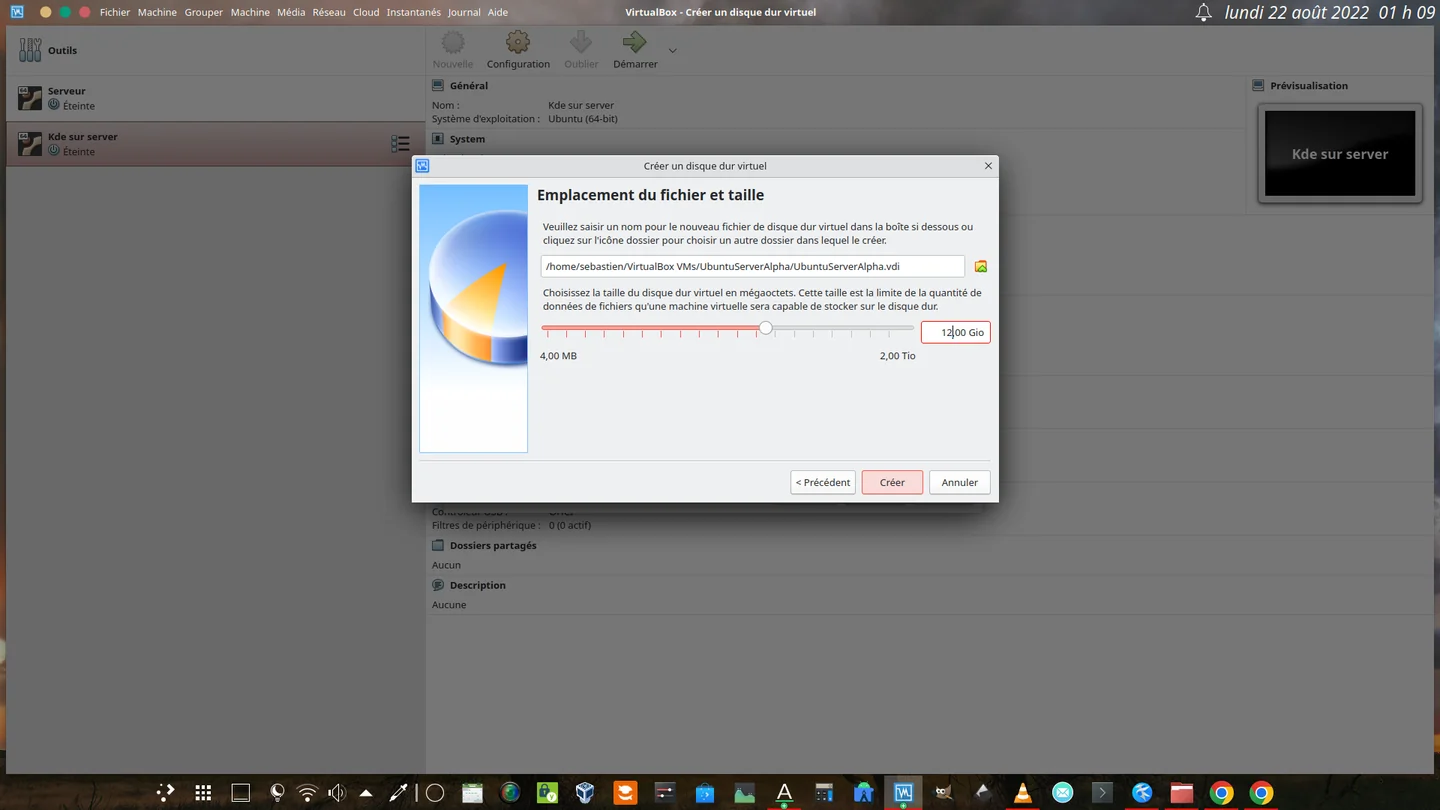This screenshot has height=810, width=1440.
Task: Click the Outils tools icon
Action: [30, 50]
